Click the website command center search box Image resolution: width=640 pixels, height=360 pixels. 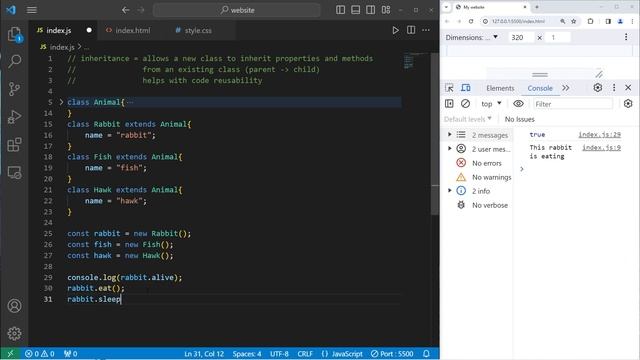click(x=237, y=10)
